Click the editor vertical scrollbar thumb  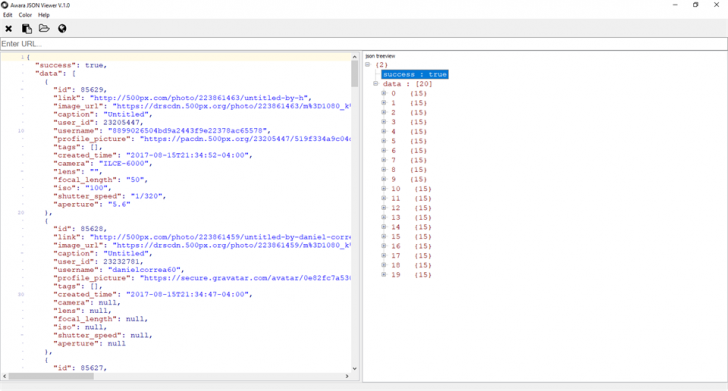point(354,74)
